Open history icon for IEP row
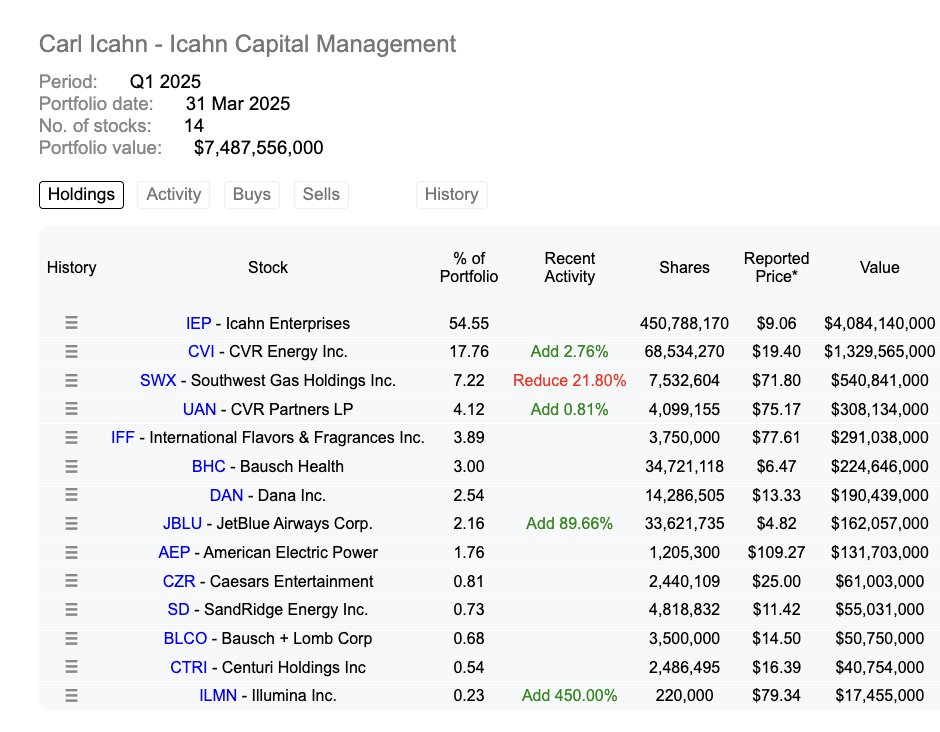Viewport: 940px width, 732px height. point(71,323)
